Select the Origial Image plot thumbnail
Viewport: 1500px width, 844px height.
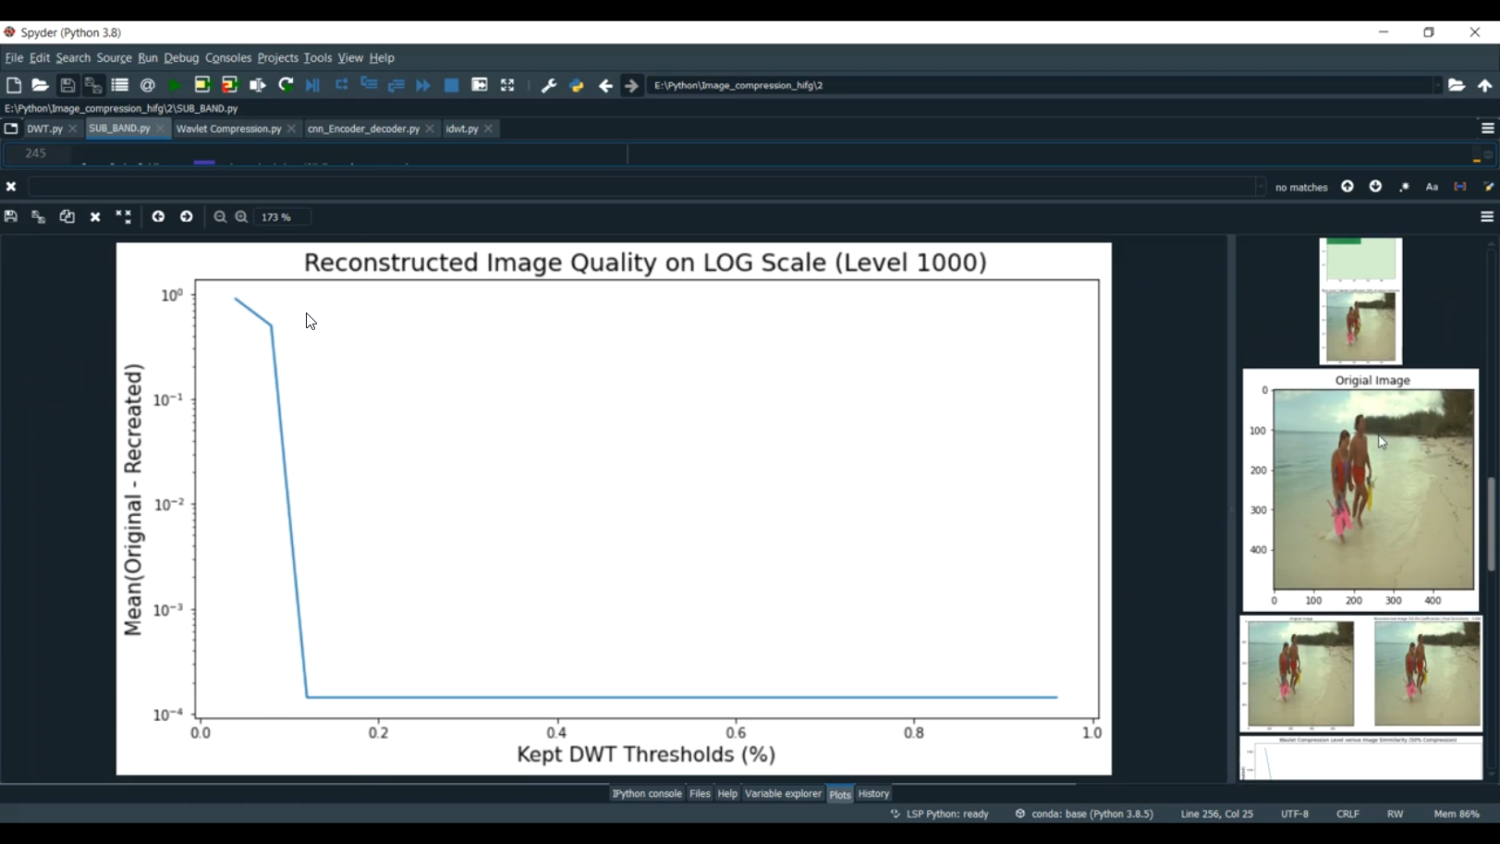point(1361,490)
